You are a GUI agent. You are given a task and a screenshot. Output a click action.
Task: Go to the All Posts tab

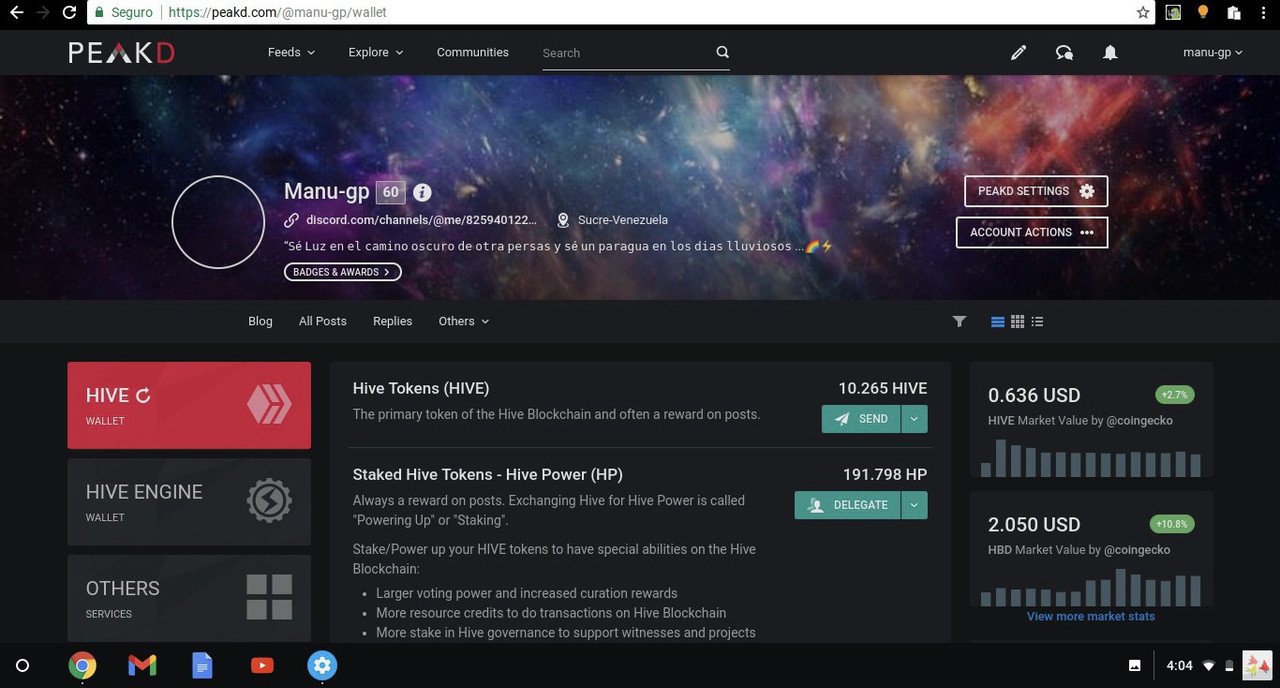[323, 321]
